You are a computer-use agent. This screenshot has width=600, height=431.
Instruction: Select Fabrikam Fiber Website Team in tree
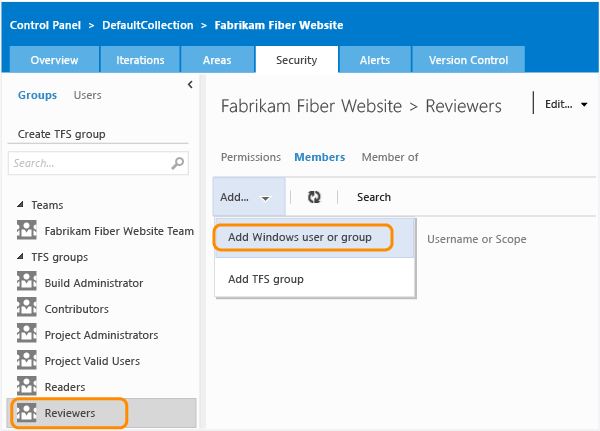click(119, 231)
